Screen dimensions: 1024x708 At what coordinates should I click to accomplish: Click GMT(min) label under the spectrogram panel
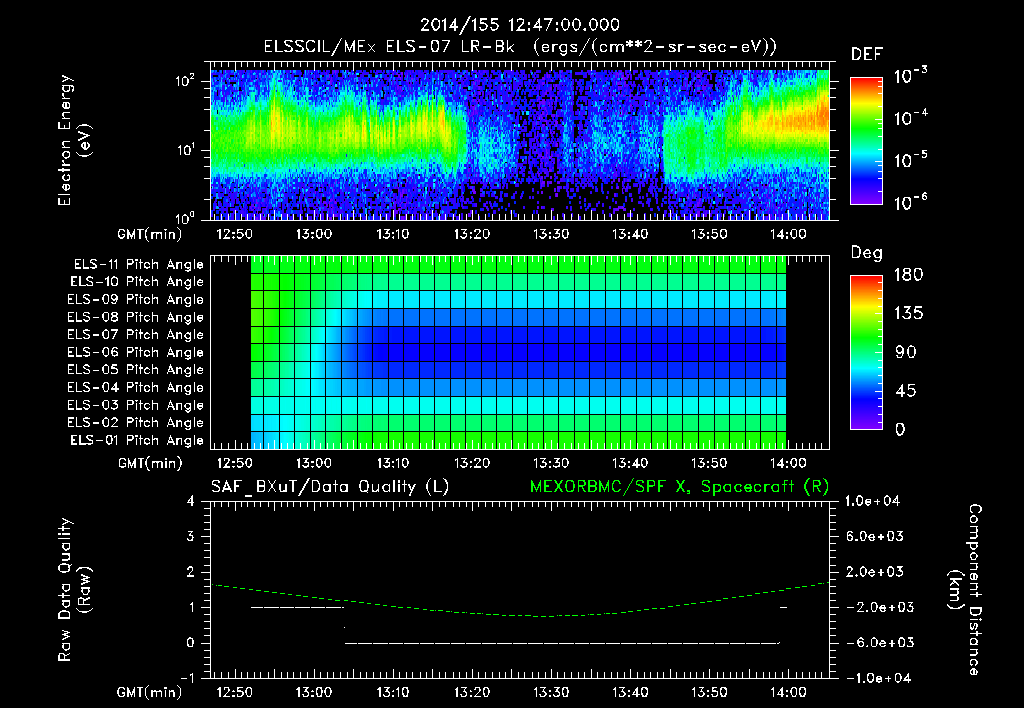150,234
